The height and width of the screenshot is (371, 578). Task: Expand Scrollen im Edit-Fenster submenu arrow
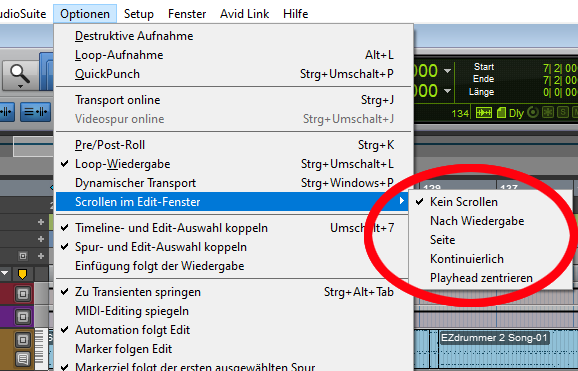coord(401,201)
